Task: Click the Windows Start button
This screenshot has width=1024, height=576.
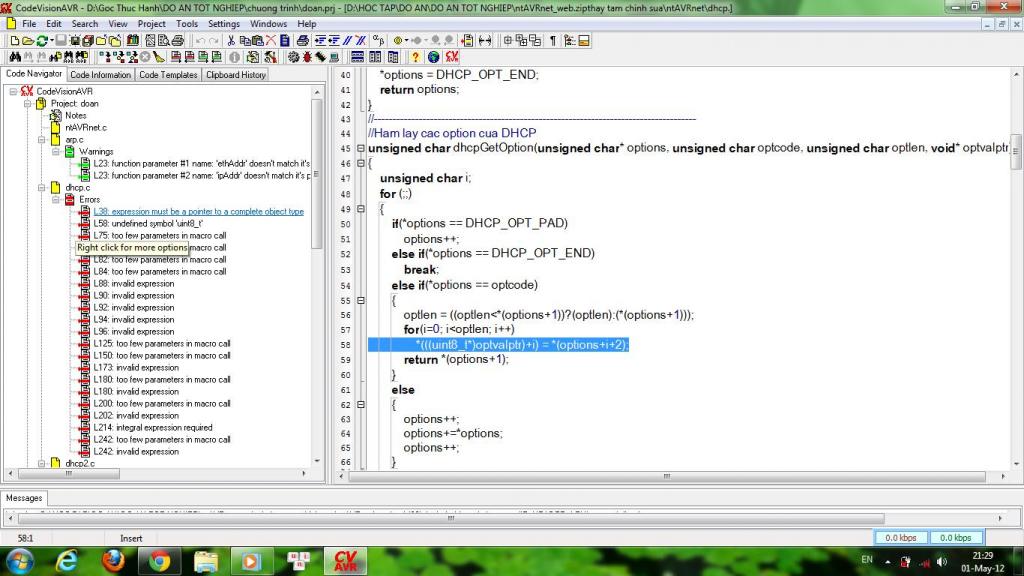Action: pos(20,561)
